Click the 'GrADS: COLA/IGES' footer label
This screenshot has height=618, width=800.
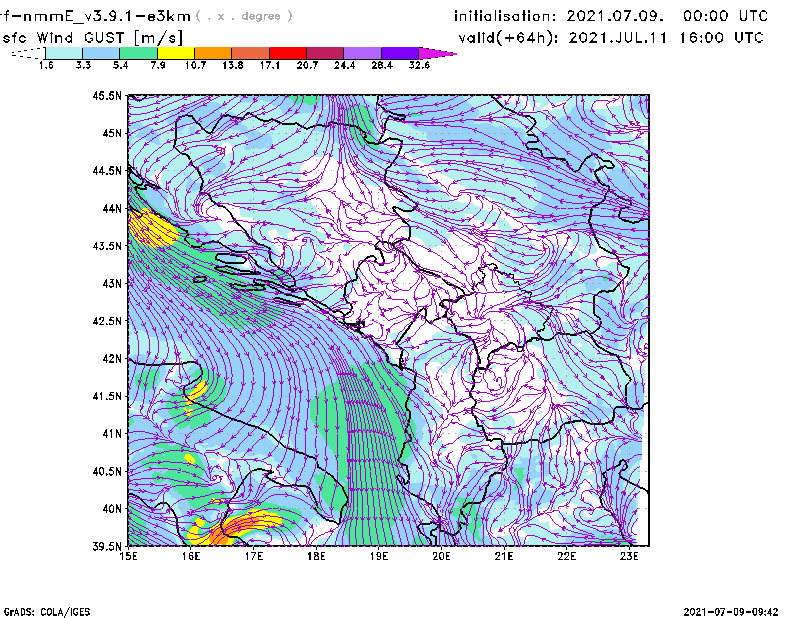47,612
